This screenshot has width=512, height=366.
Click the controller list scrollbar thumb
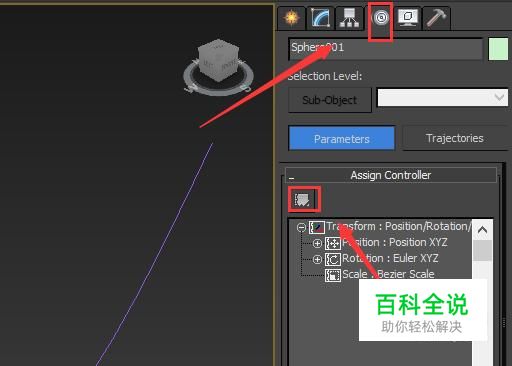[482, 250]
